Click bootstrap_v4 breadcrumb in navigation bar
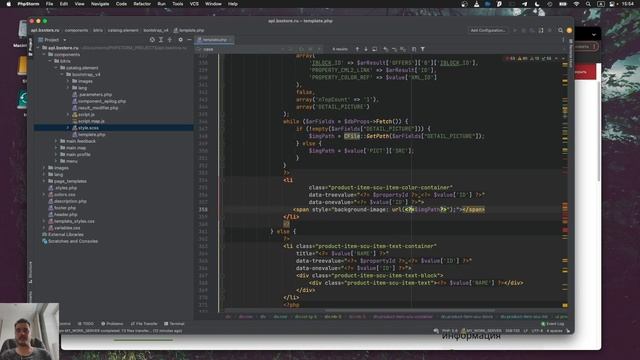 point(156,30)
